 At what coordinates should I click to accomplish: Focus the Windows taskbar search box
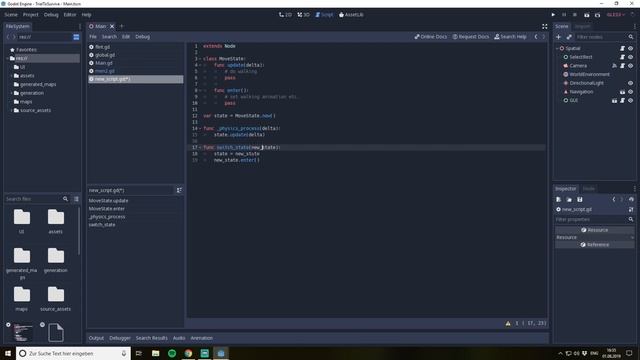(x=73, y=353)
